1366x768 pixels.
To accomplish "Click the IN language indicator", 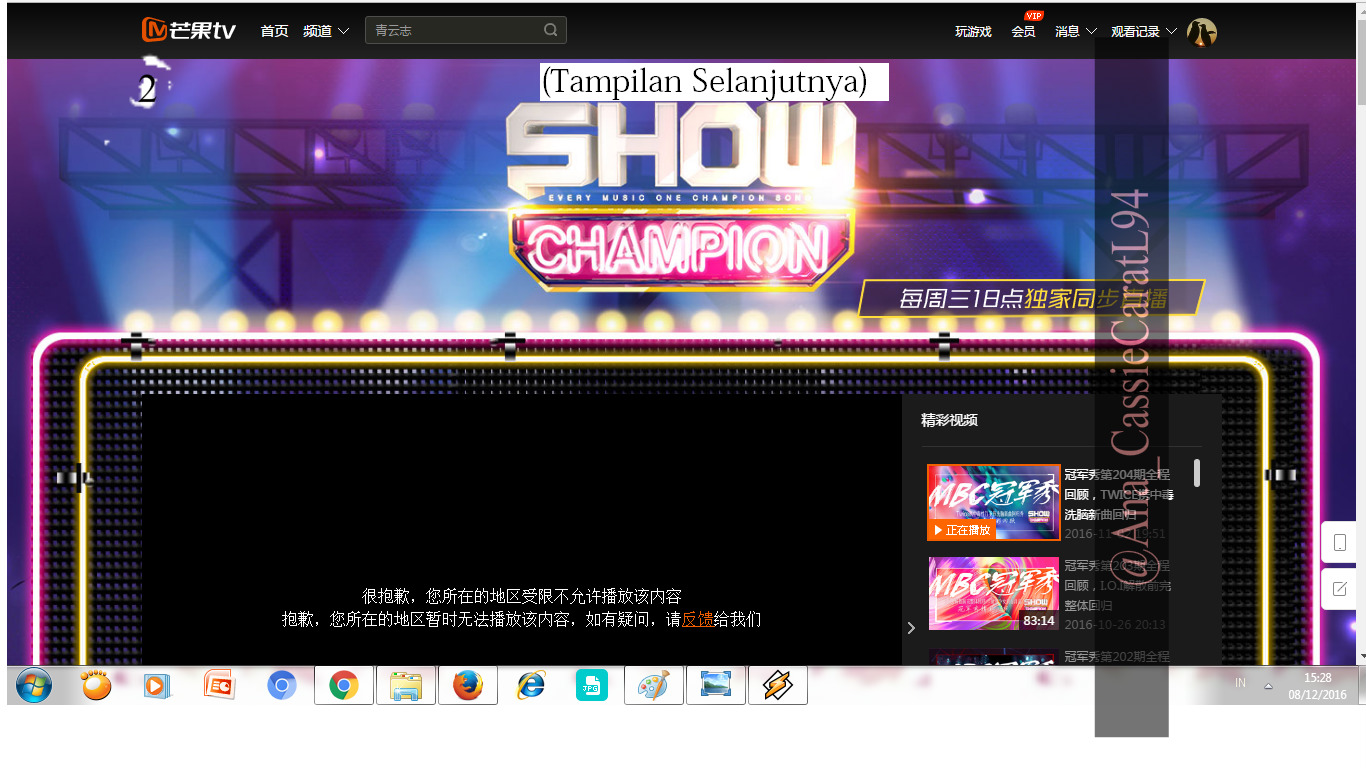I will pos(1240,683).
